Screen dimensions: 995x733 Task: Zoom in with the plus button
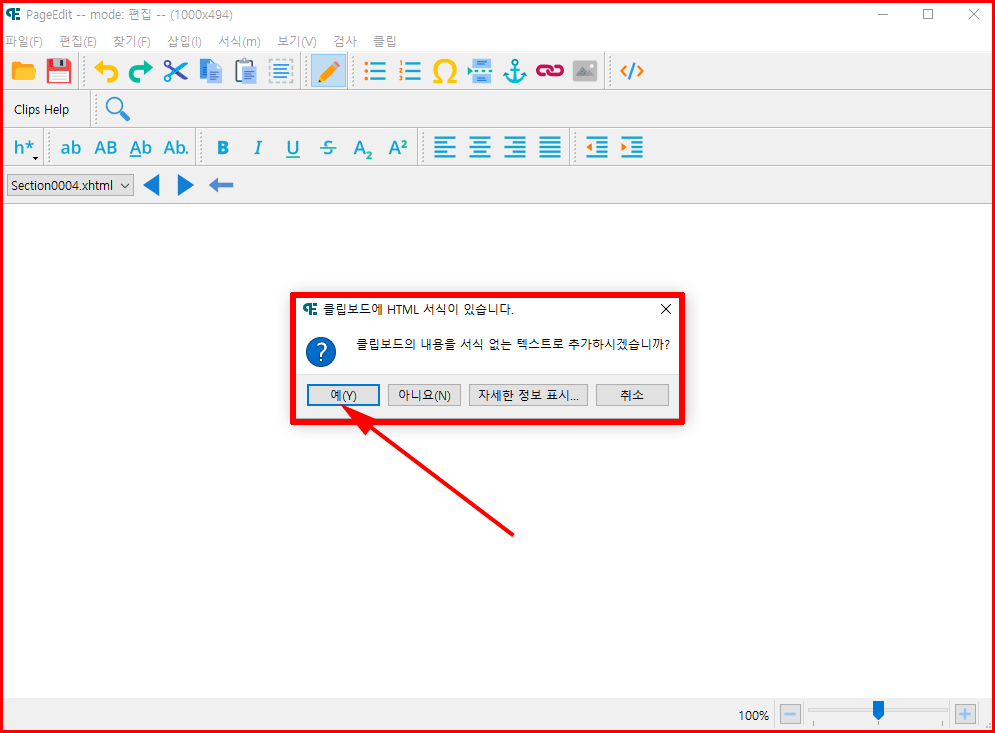[965, 715]
